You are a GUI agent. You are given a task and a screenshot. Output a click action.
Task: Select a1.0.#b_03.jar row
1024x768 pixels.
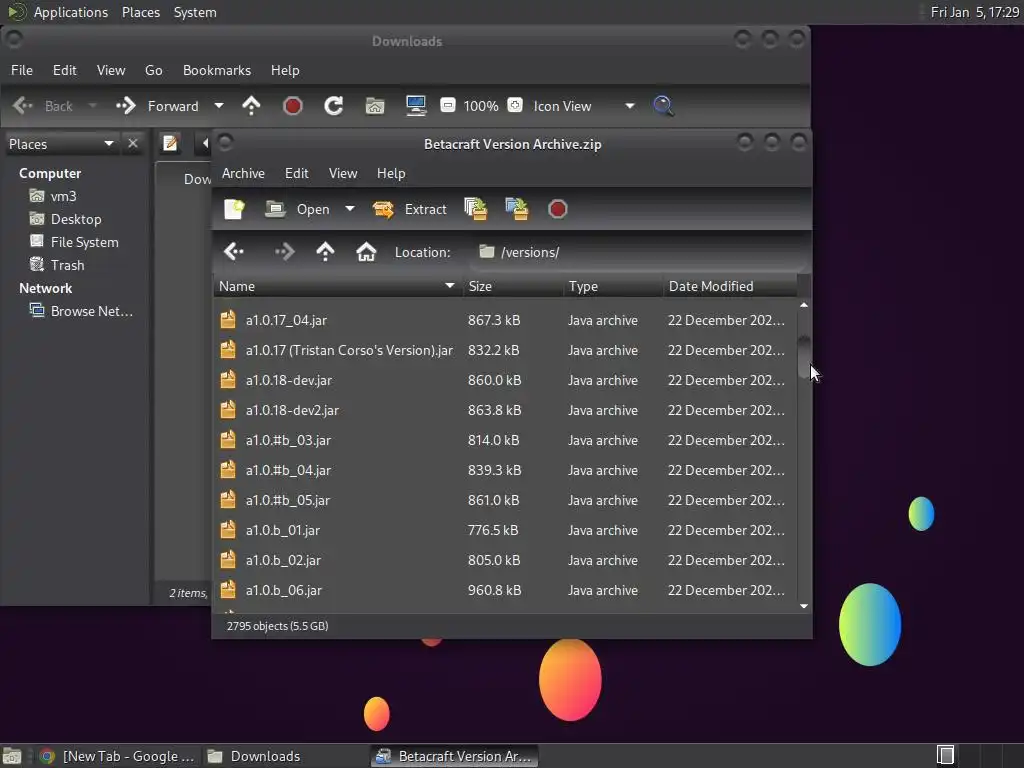[x=505, y=440]
